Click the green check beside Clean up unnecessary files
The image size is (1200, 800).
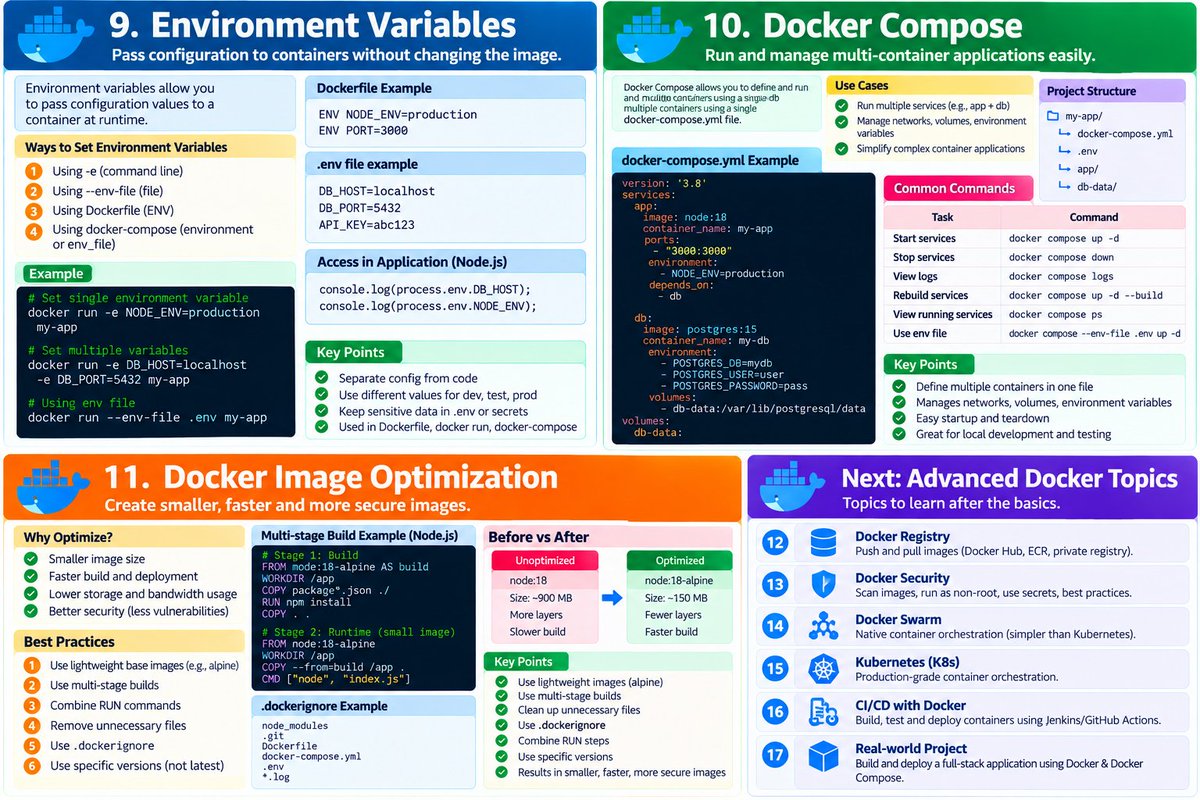500,710
